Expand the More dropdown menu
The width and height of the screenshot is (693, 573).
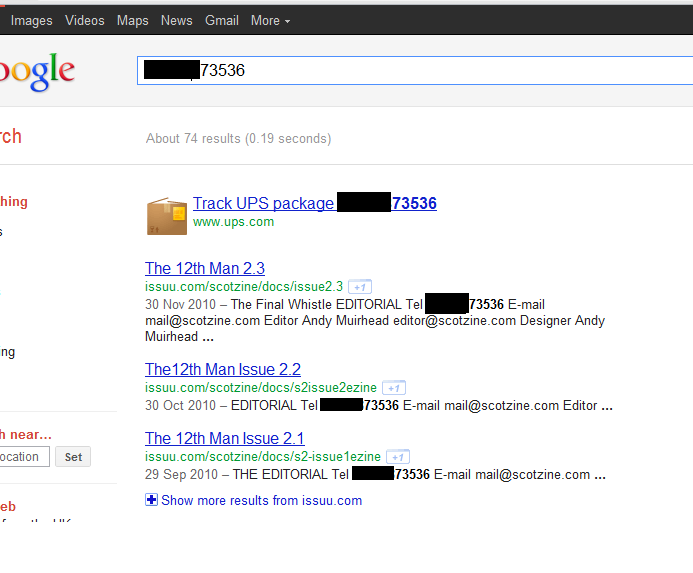[x=270, y=20]
